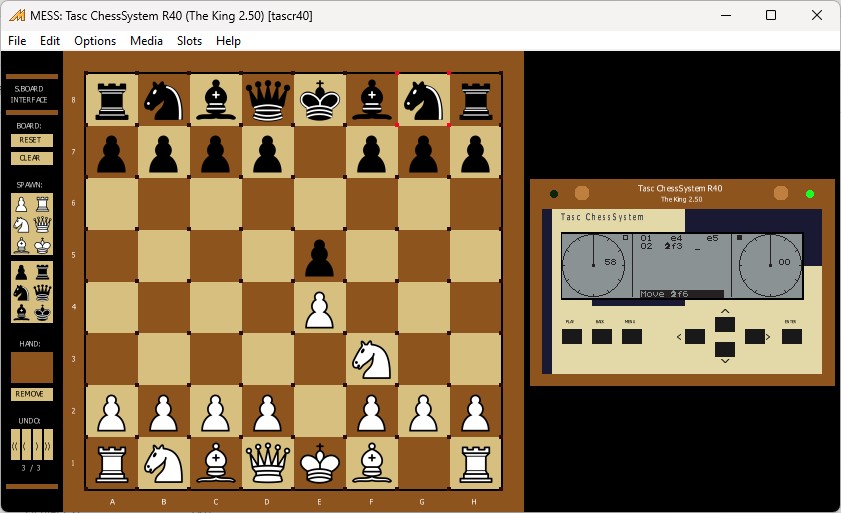The width and height of the screenshot is (841, 513).
Task: Select the white knight on f3
Action: (x=371, y=360)
